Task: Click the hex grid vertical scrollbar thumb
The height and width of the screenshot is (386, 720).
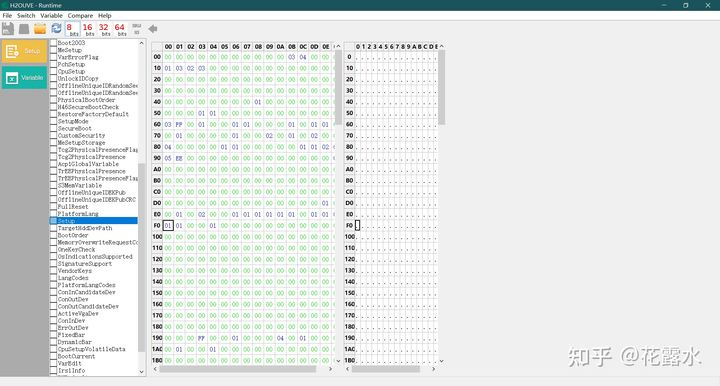Action: (338, 87)
